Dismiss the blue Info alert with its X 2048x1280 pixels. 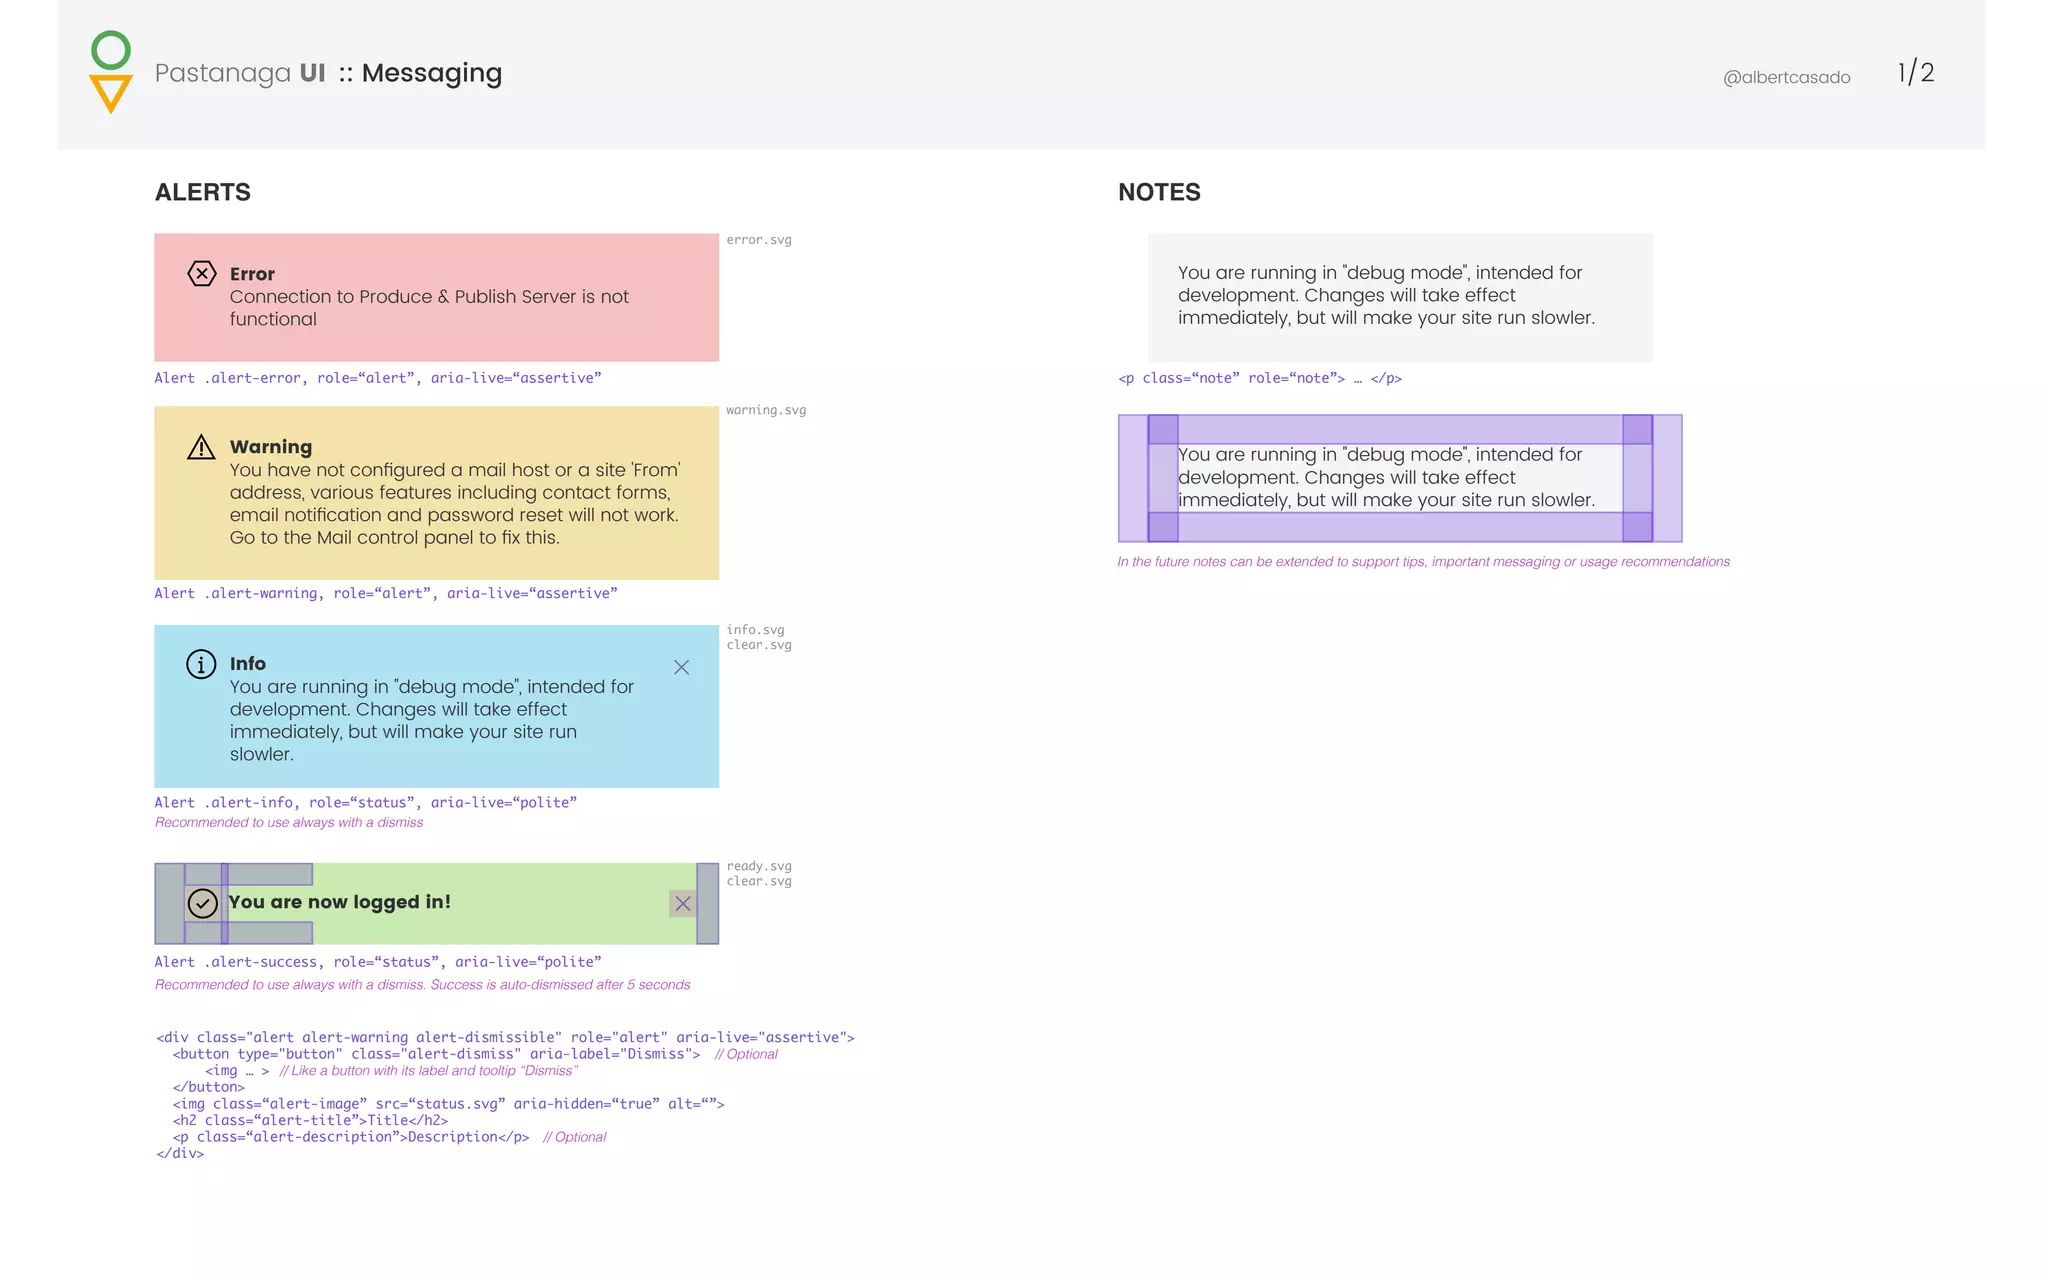681,667
